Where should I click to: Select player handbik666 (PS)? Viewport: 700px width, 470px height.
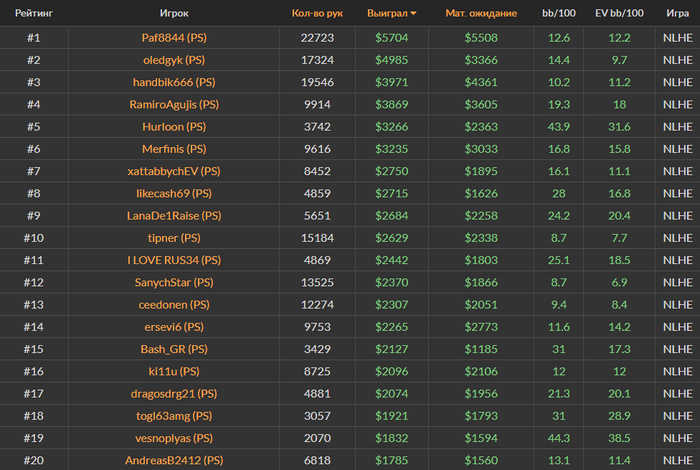pos(174,82)
